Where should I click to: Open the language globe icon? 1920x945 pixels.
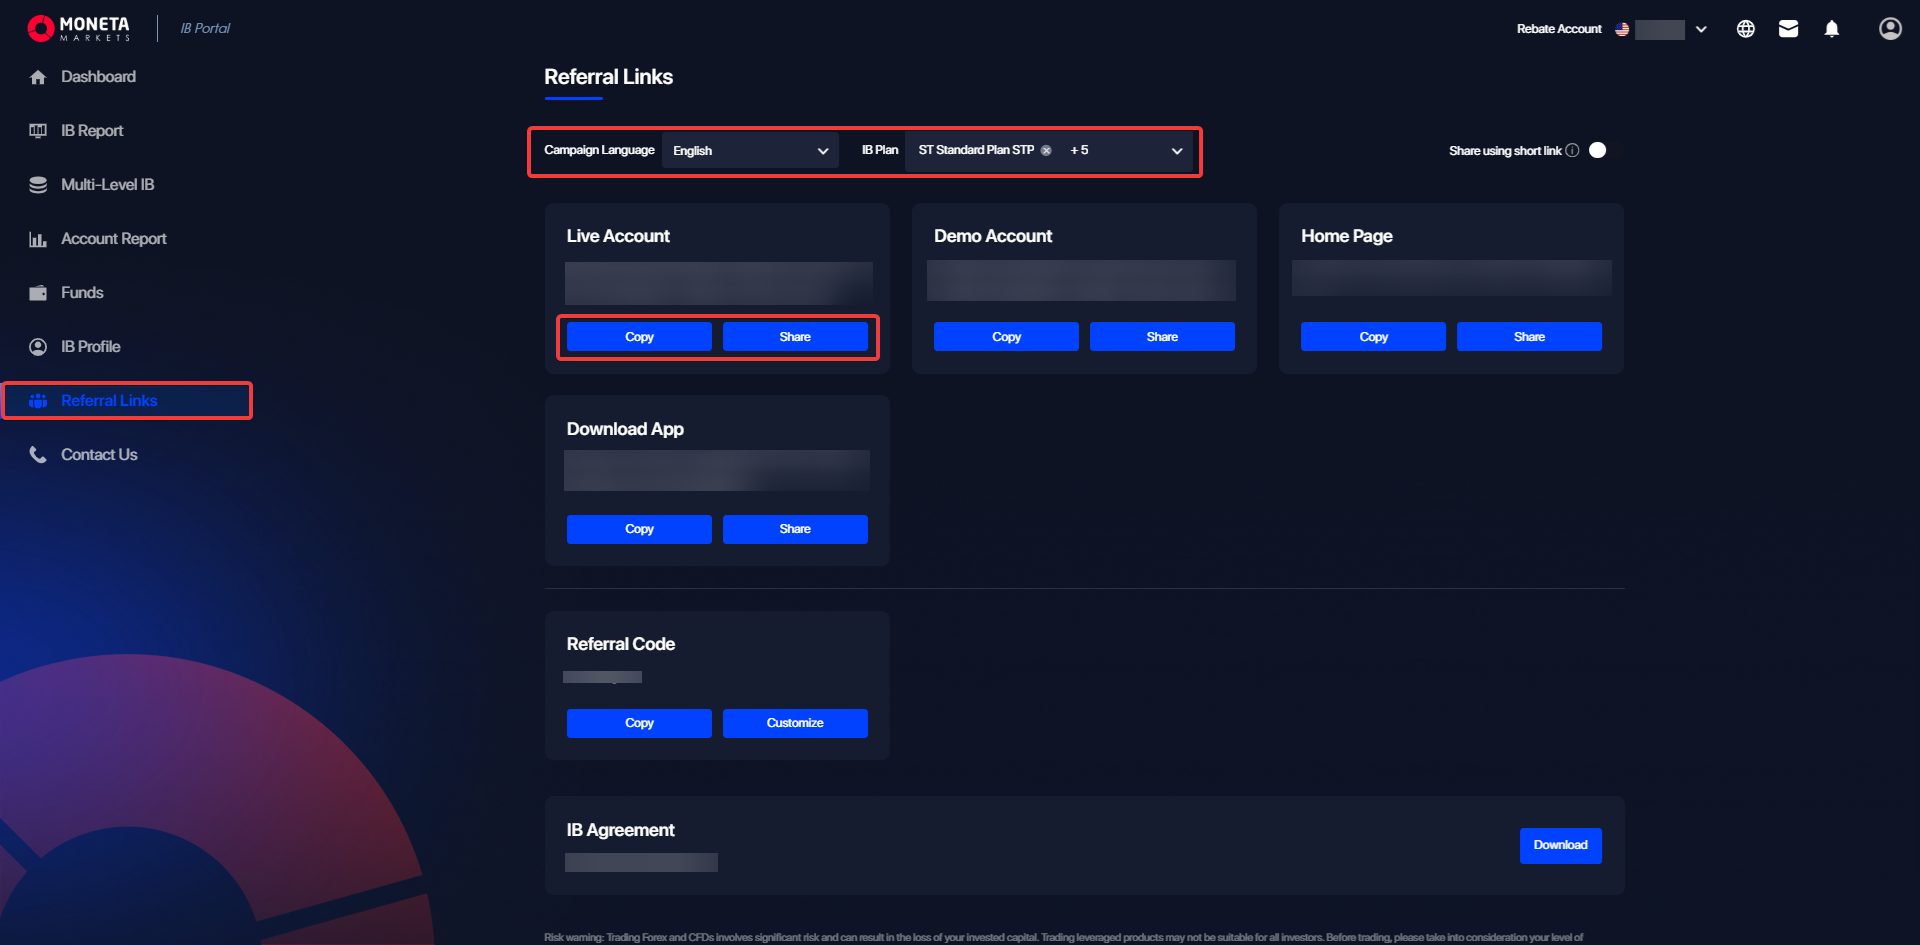[x=1745, y=29]
